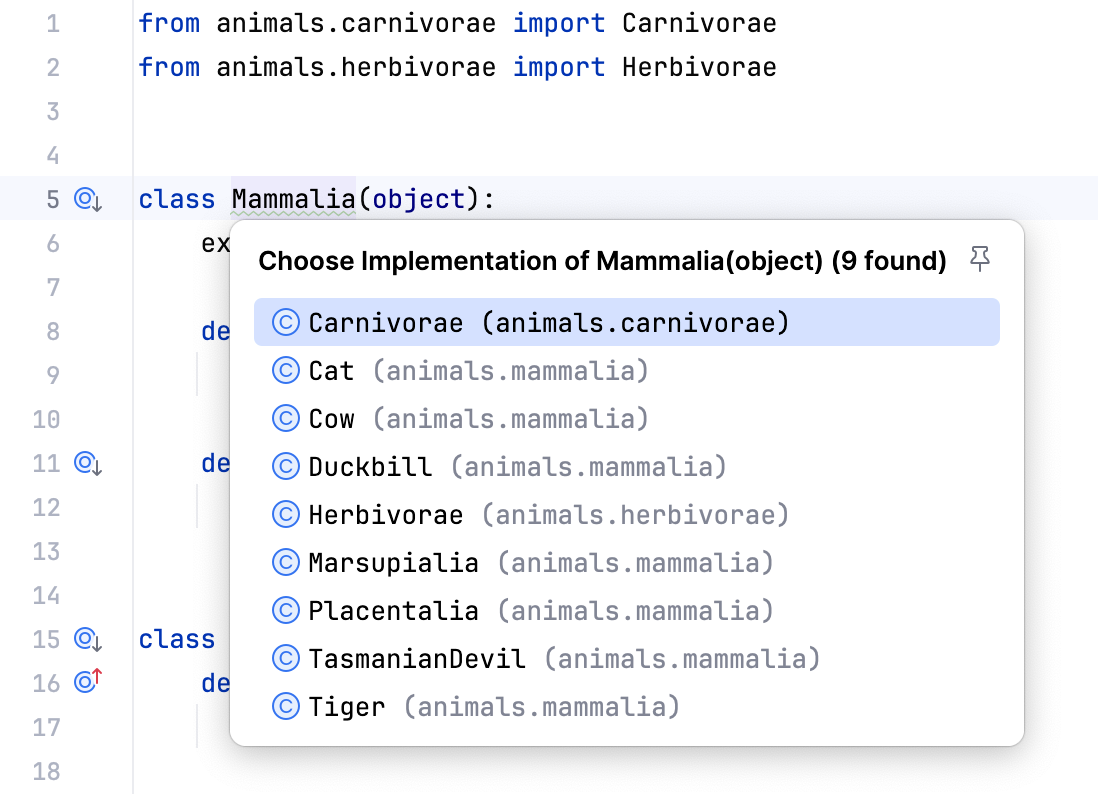Click the Choose Implementation popup title
The width and height of the screenshot is (1098, 794).
(601, 260)
